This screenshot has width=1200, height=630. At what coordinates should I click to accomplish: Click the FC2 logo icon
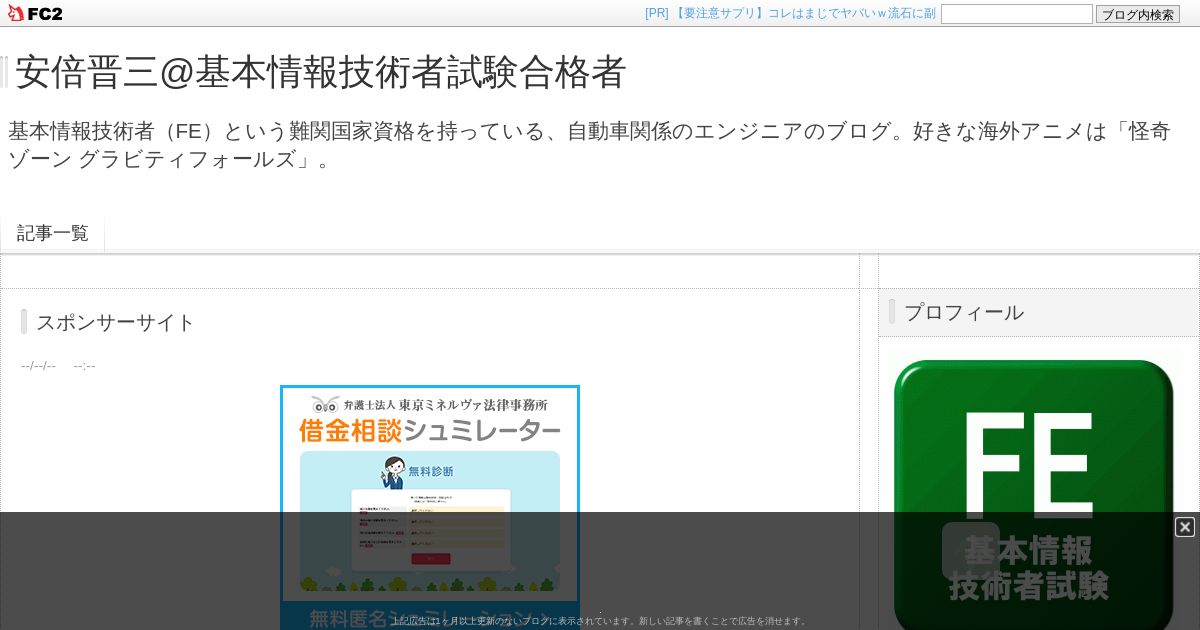coord(35,13)
